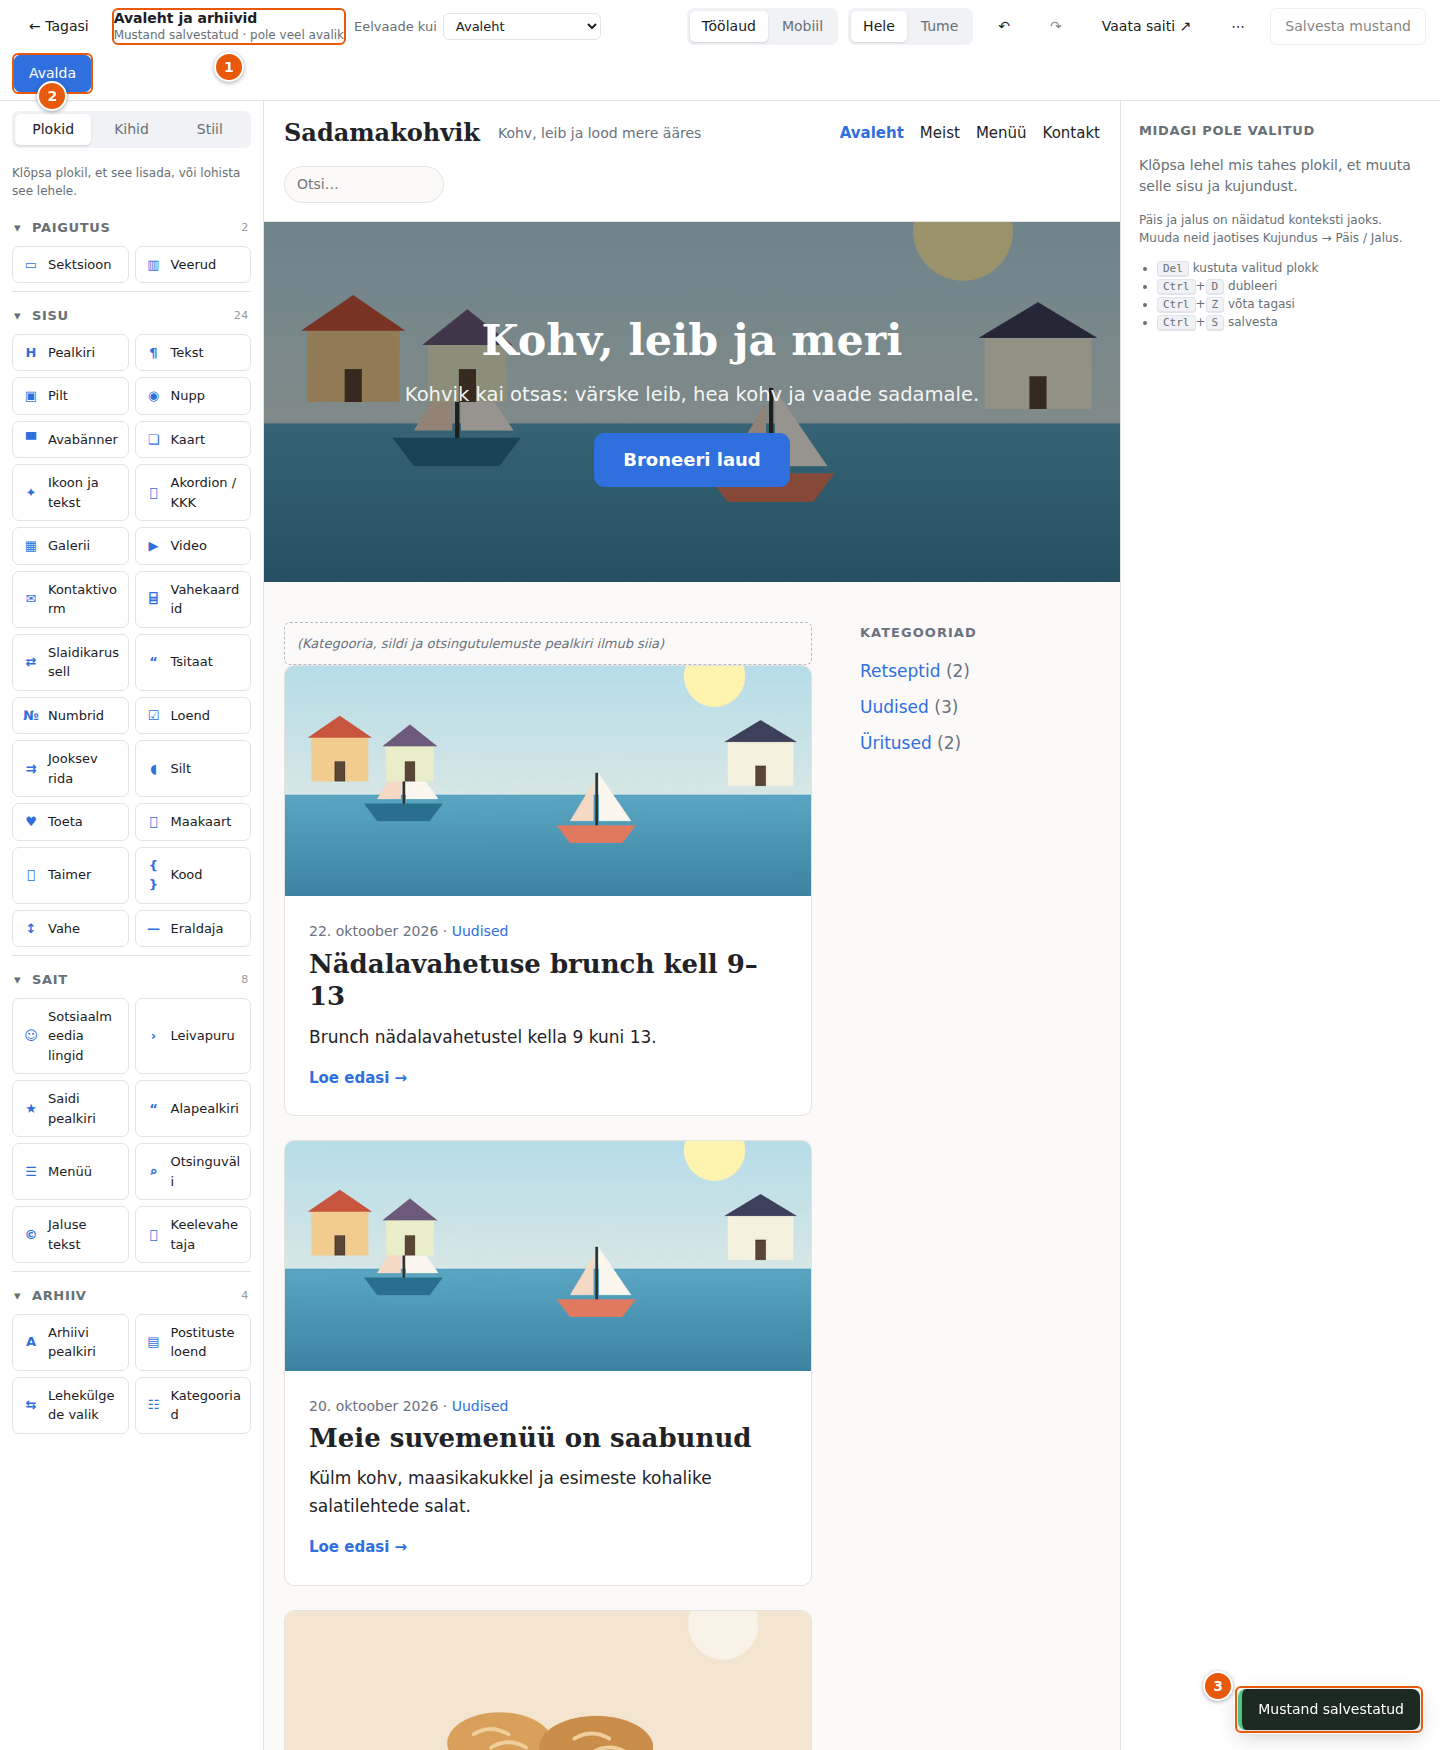Add the Galerii gallery block
Image resolution: width=1440 pixels, height=1750 pixels.
tap(70, 546)
